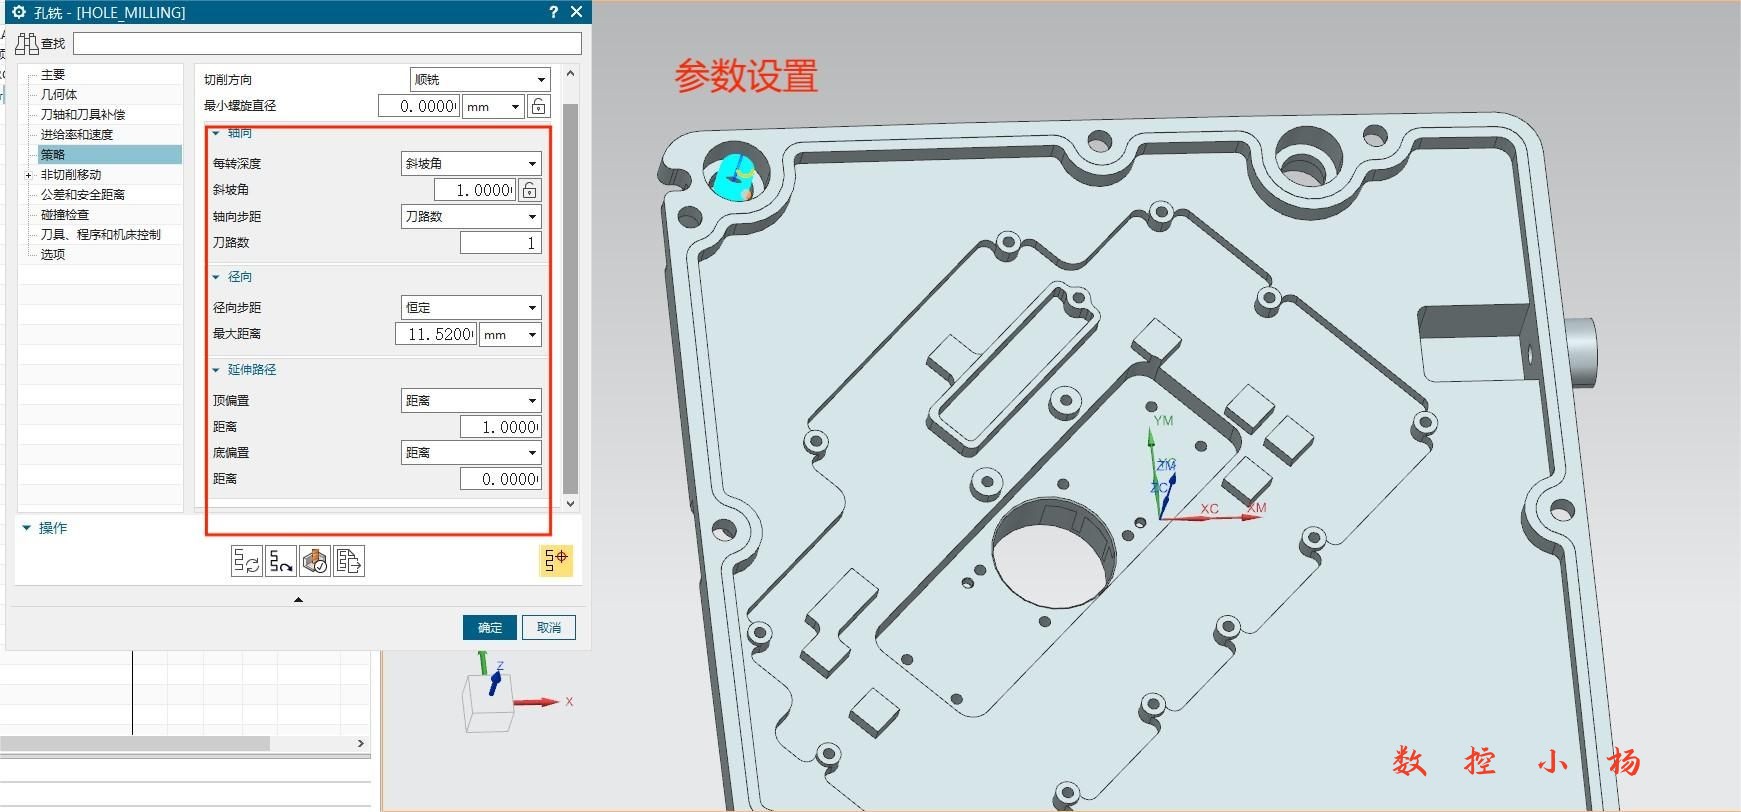The height and width of the screenshot is (812, 1741).
Task: Open the 顶偏置 dropdown
Action: click(471, 400)
